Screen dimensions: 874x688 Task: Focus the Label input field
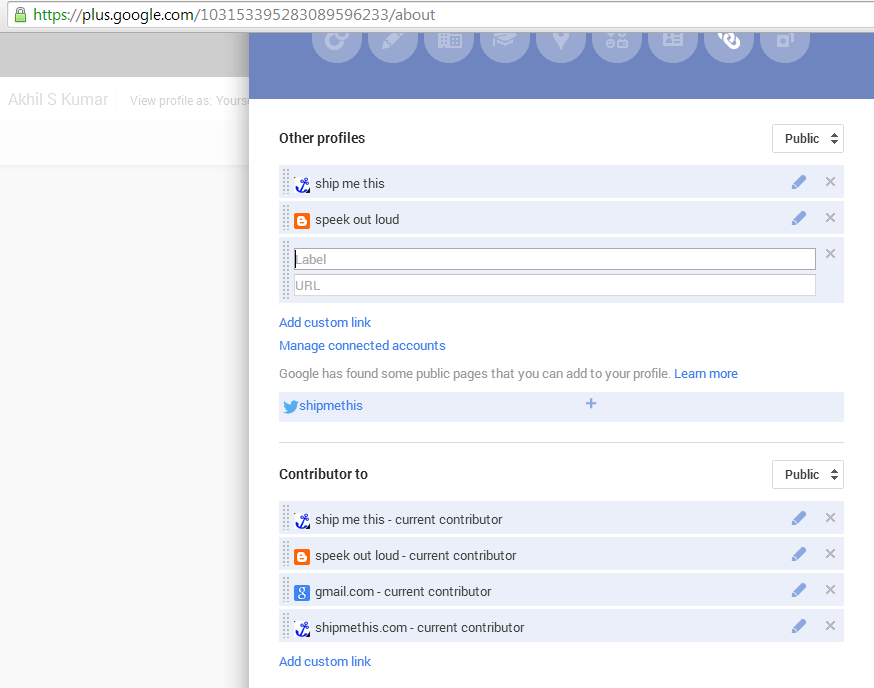[555, 259]
